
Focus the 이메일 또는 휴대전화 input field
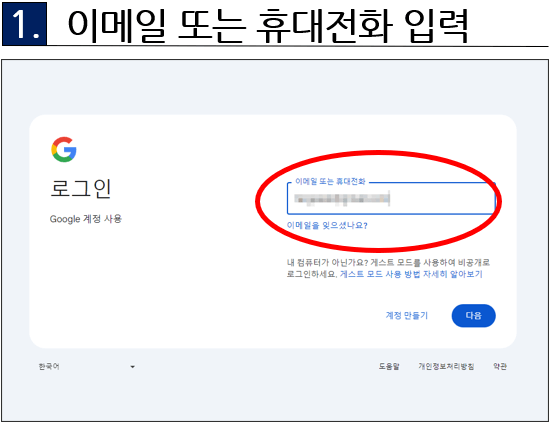(391, 198)
